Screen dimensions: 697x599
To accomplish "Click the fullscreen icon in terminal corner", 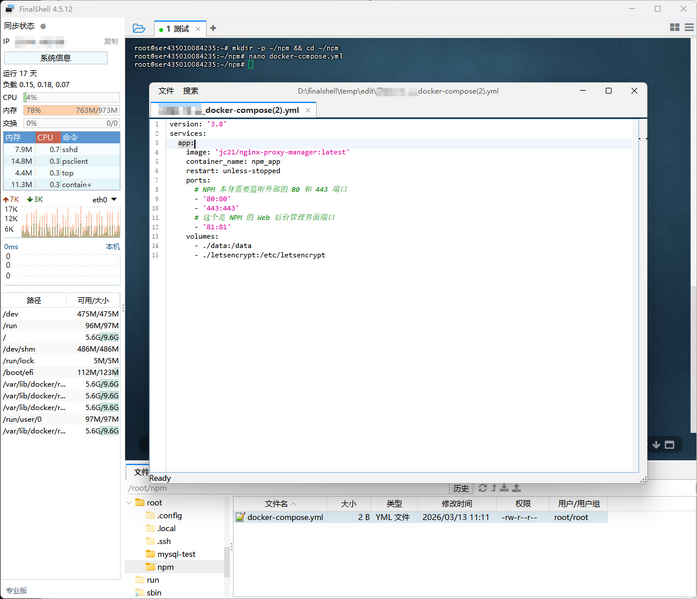I will (x=670, y=445).
